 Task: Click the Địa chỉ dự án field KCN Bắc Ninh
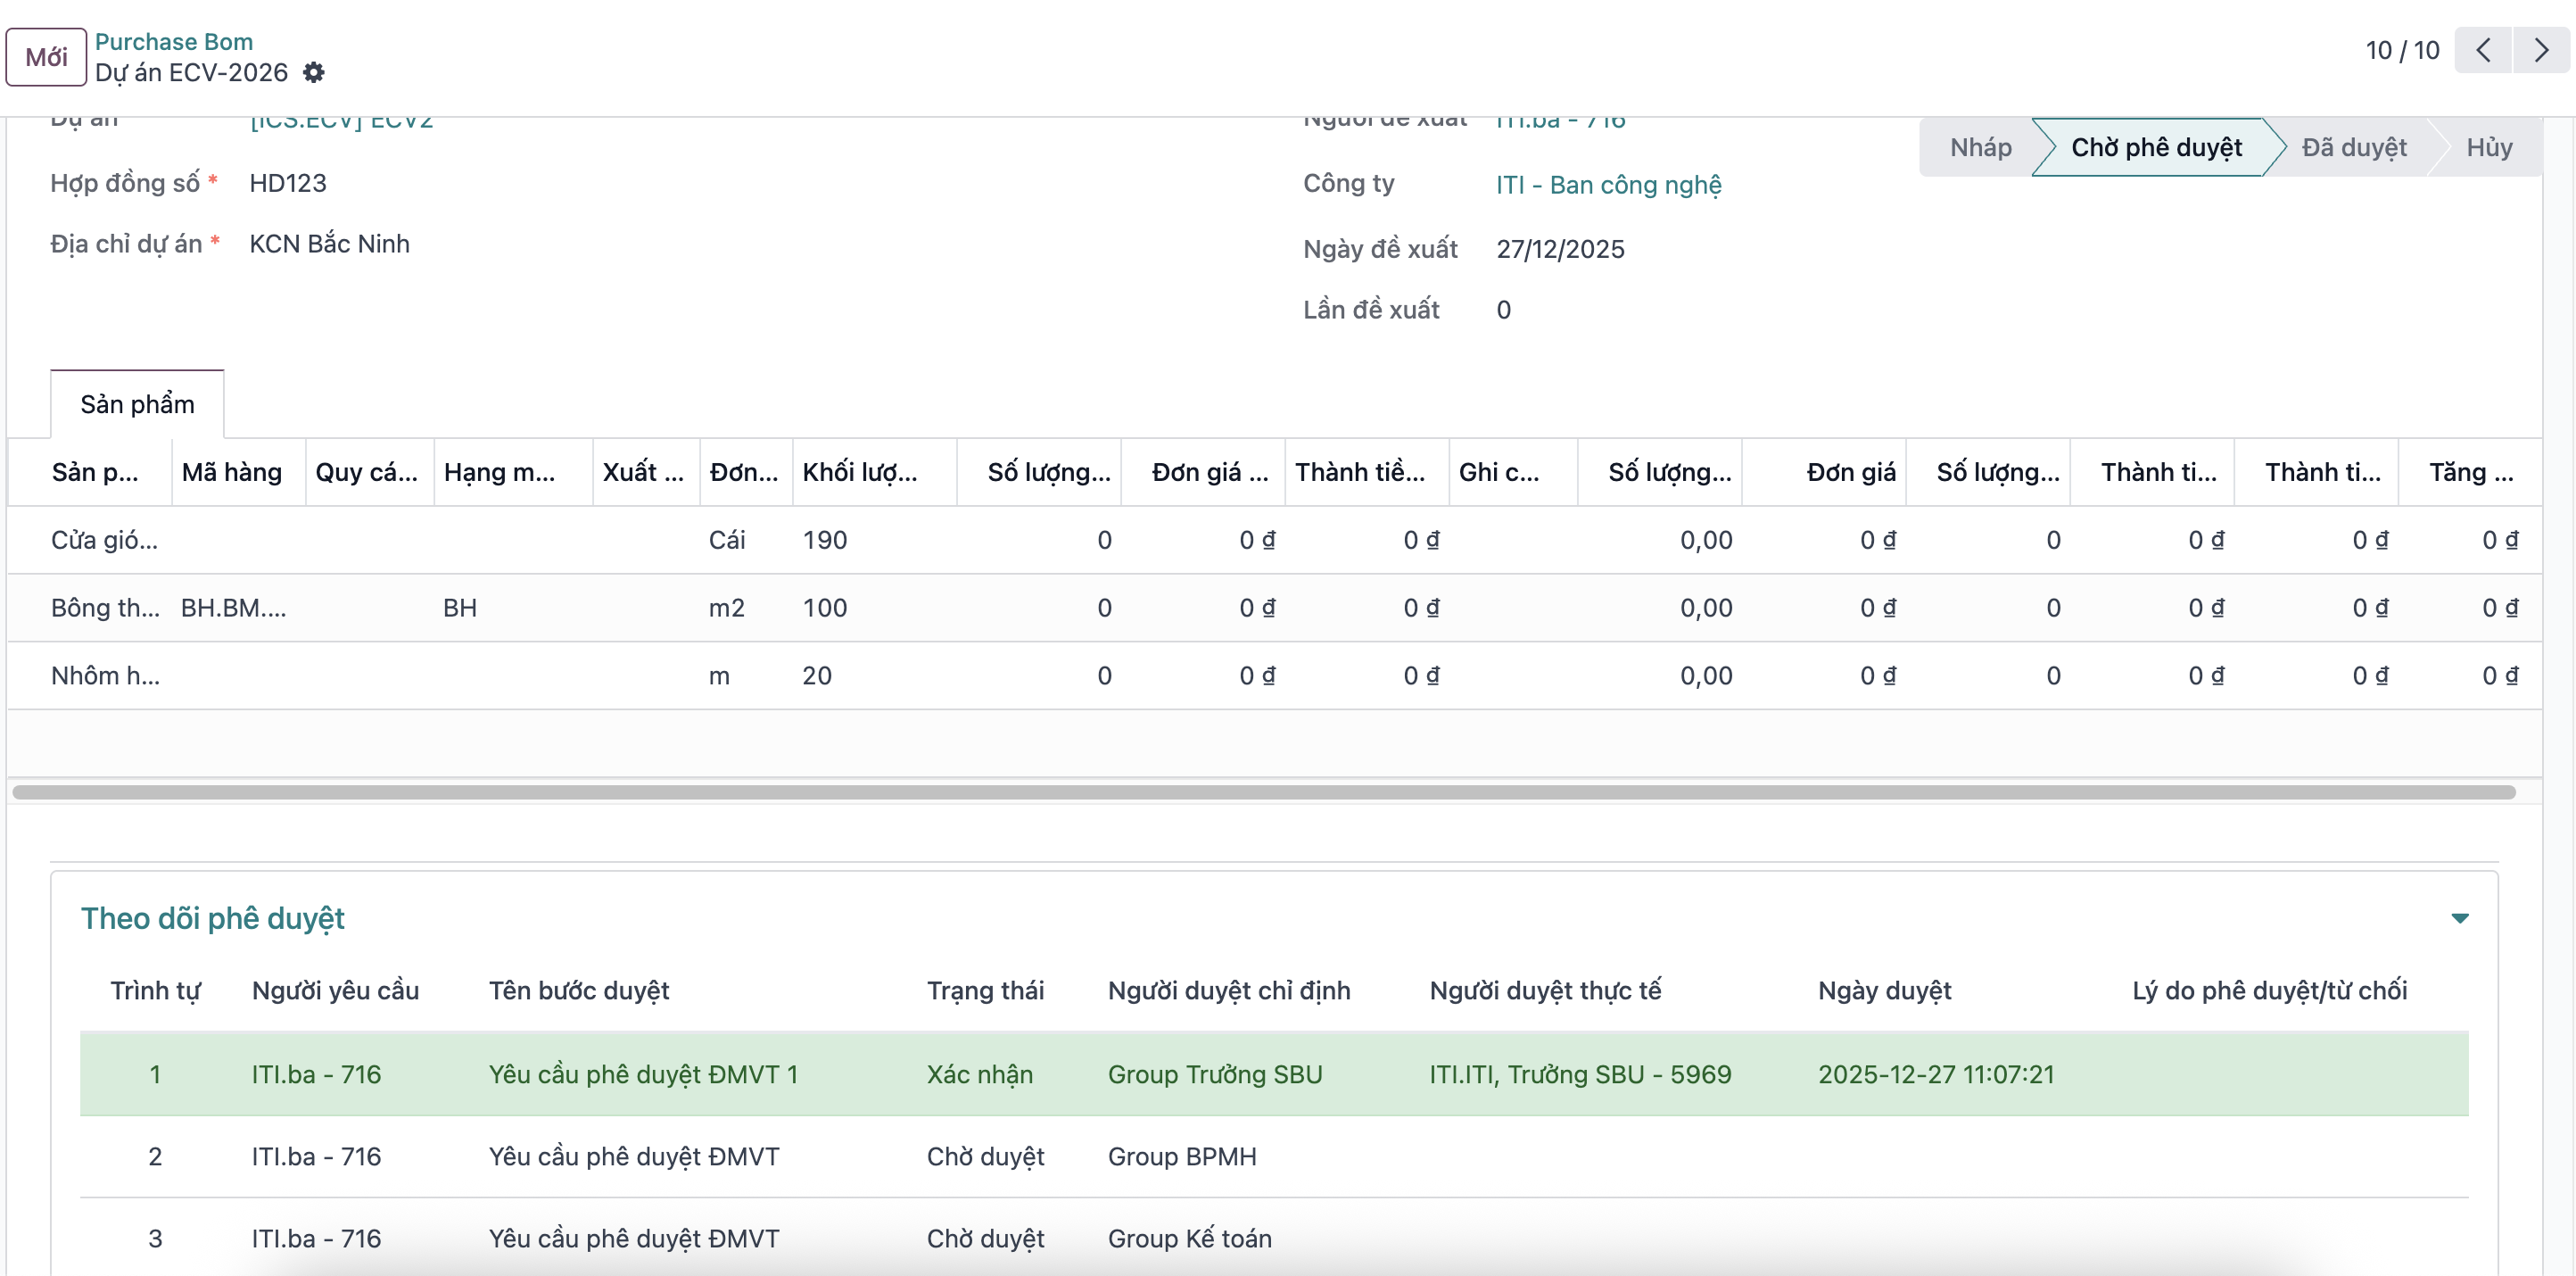(329, 244)
